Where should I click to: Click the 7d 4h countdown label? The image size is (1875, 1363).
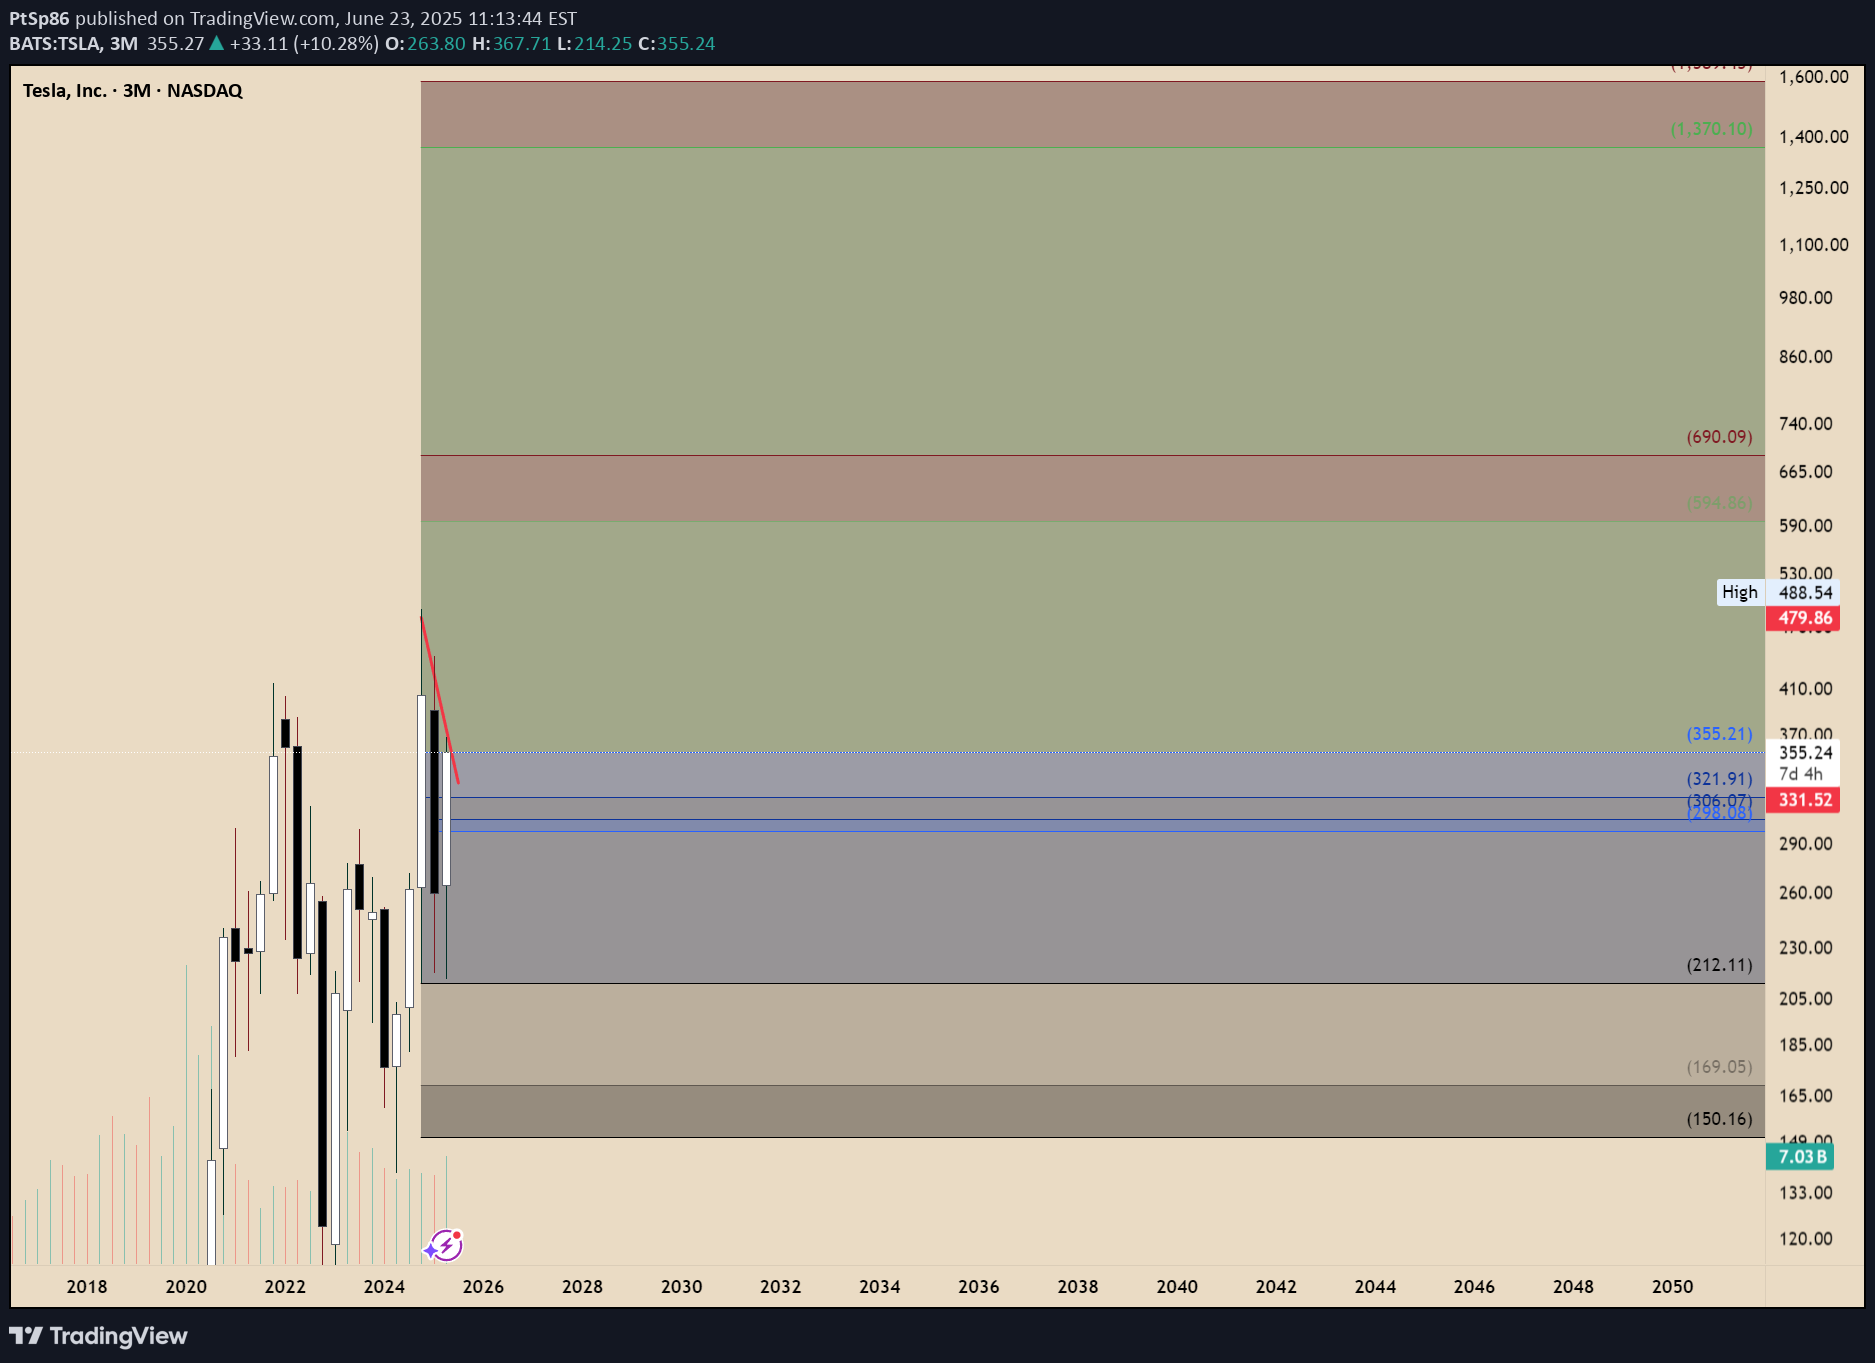1800,774
